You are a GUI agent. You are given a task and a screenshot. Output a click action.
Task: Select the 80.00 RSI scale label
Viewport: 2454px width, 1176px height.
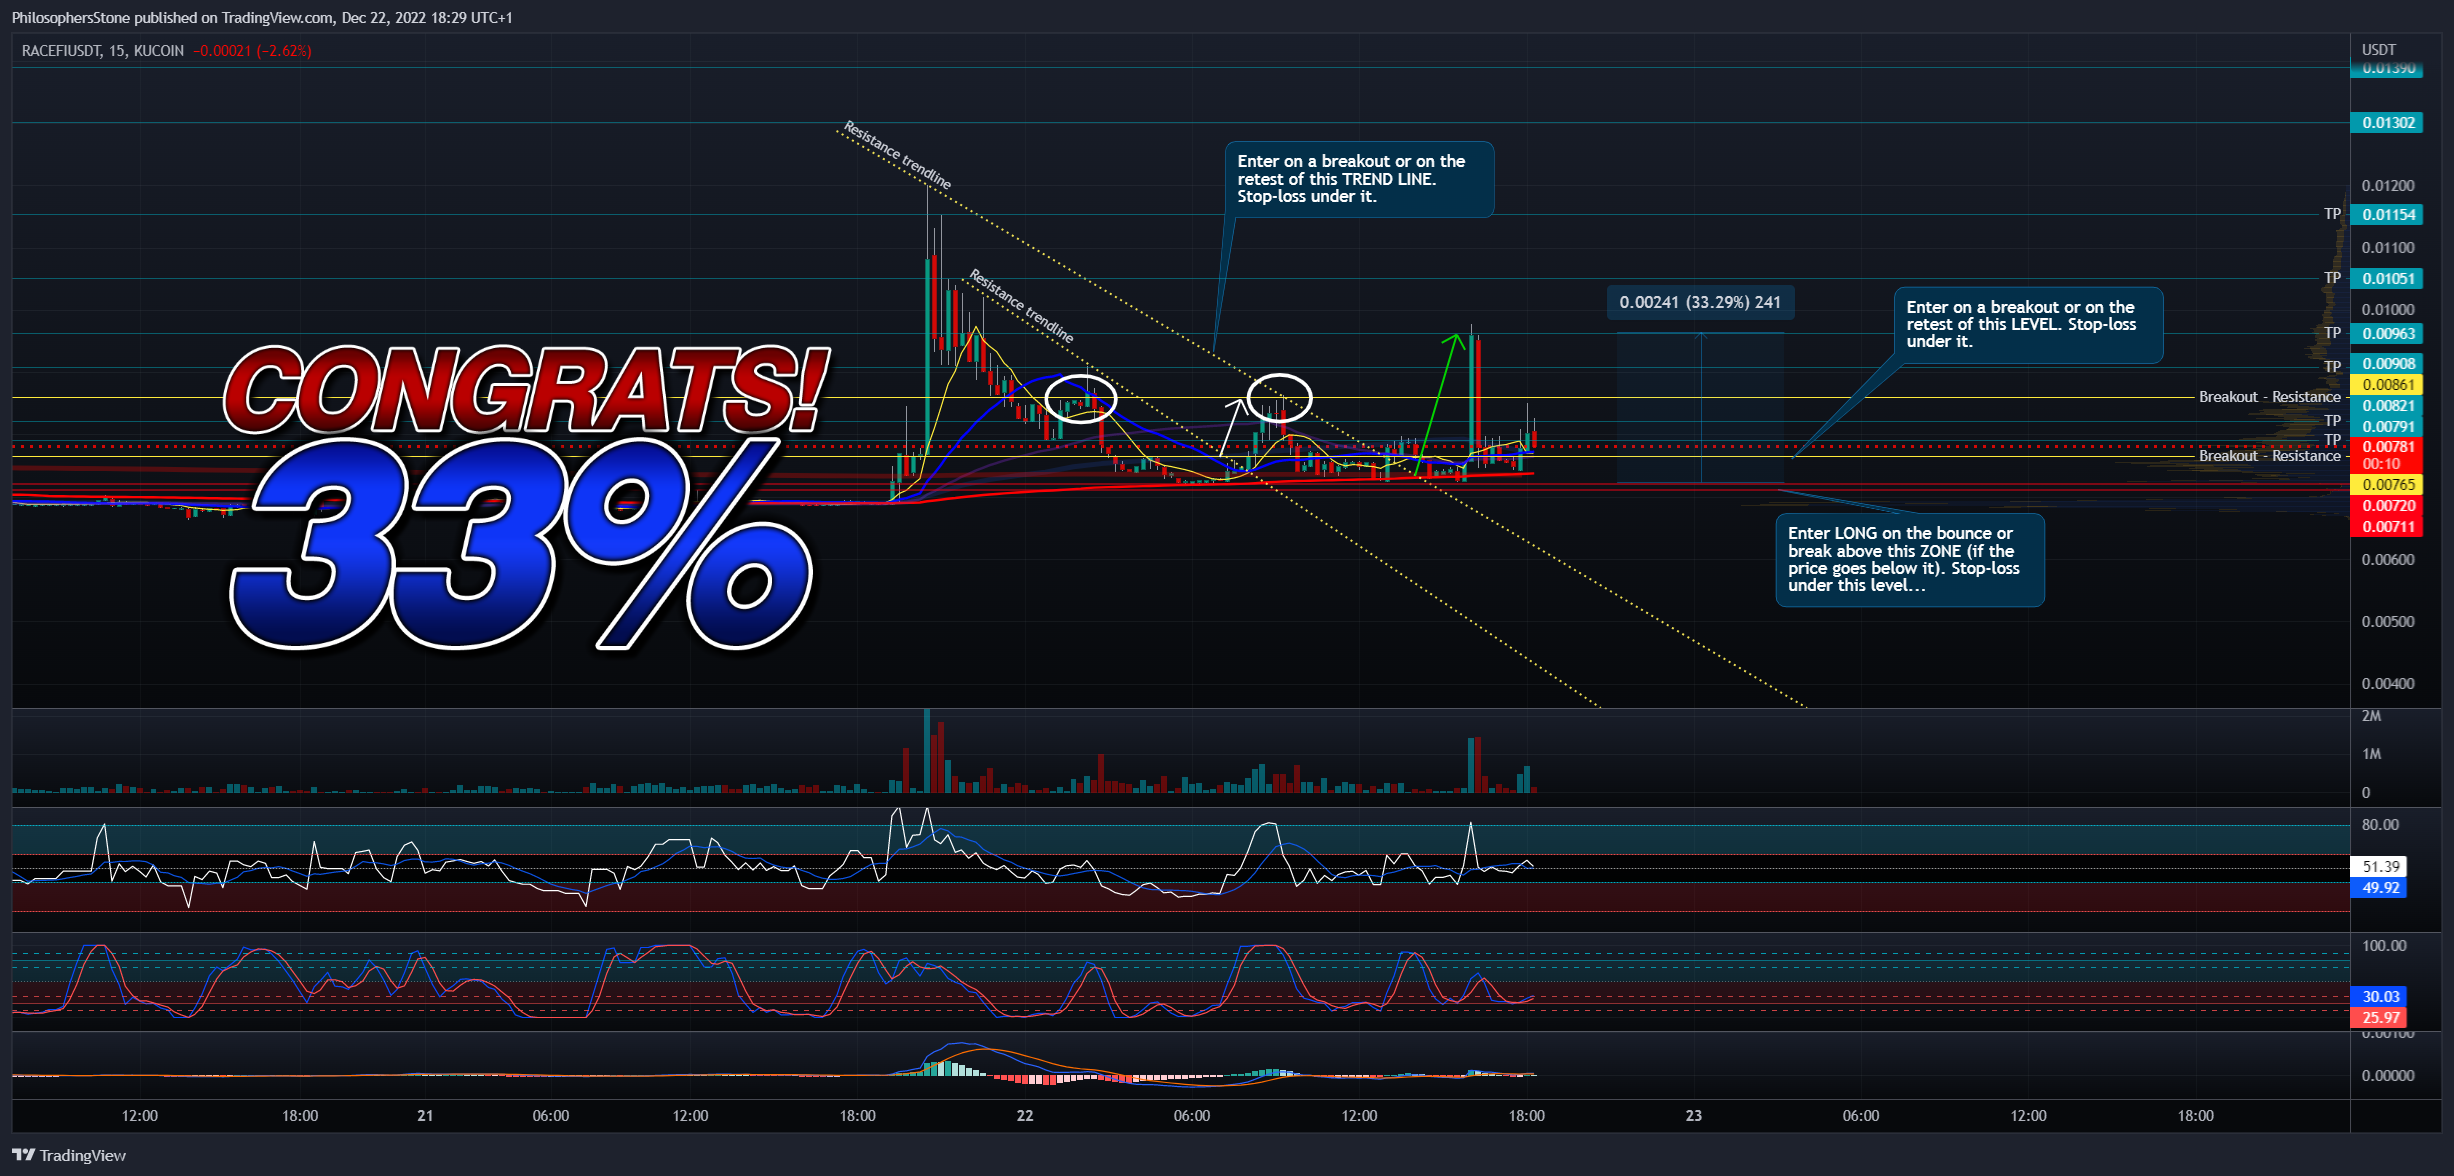click(x=2380, y=825)
